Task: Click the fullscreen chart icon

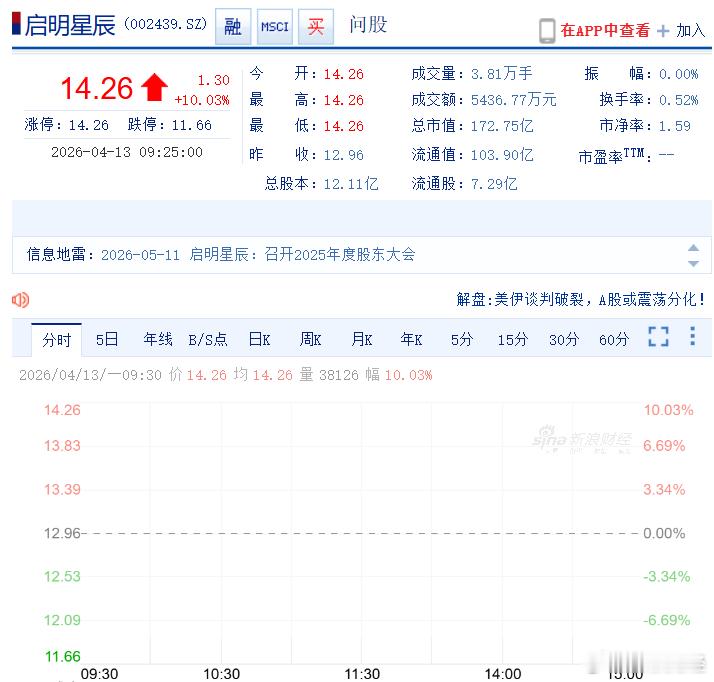Action: point(658,336)
